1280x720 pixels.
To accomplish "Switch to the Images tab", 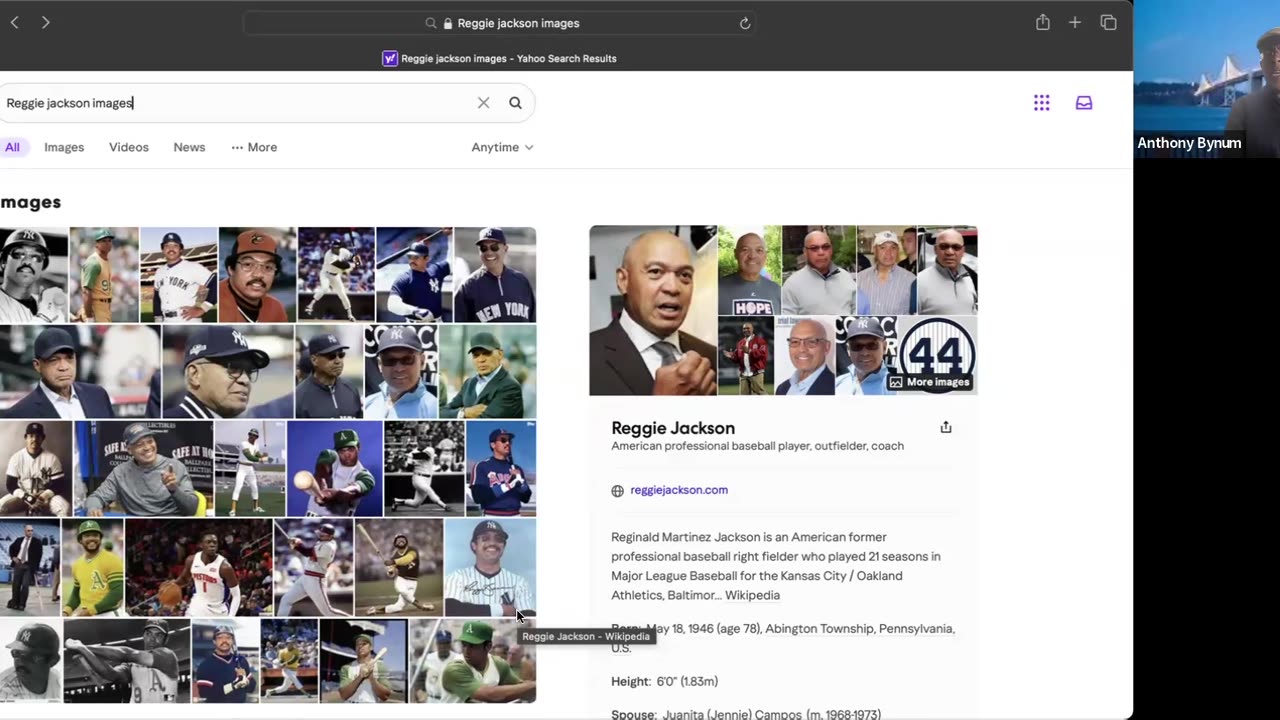I will coord(64,147).
